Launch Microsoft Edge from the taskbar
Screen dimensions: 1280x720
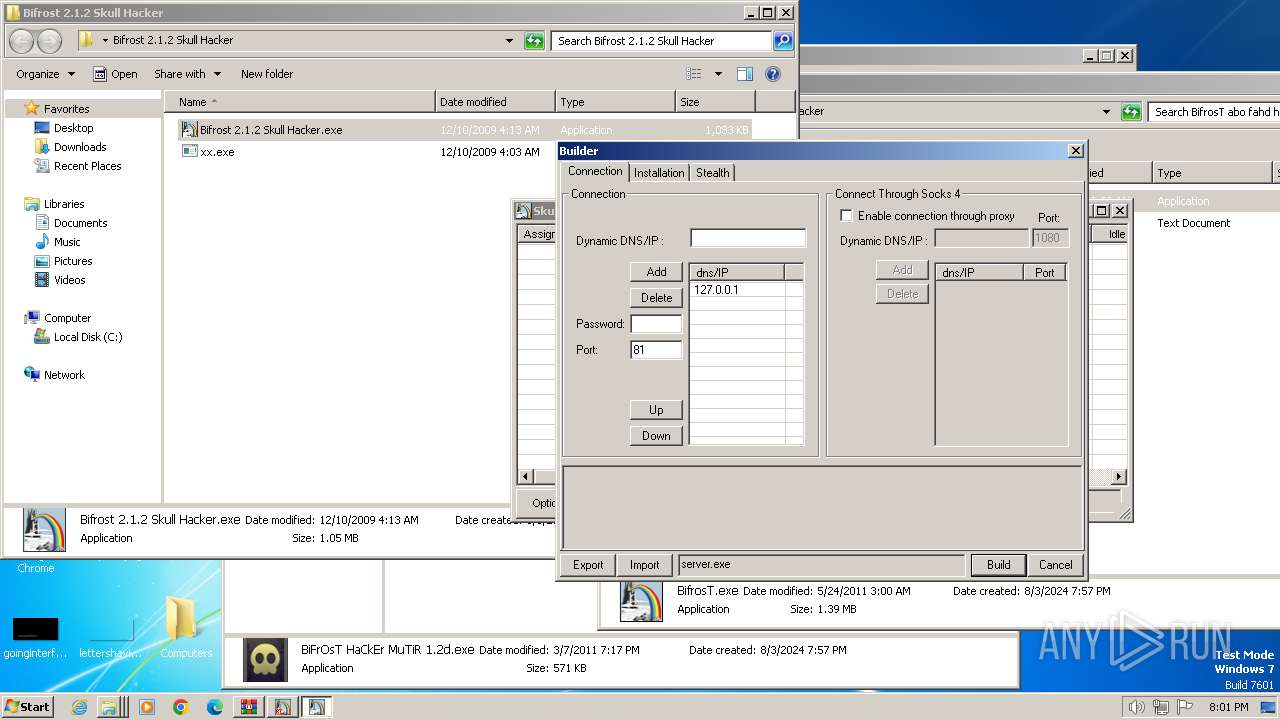coord(215,707)
